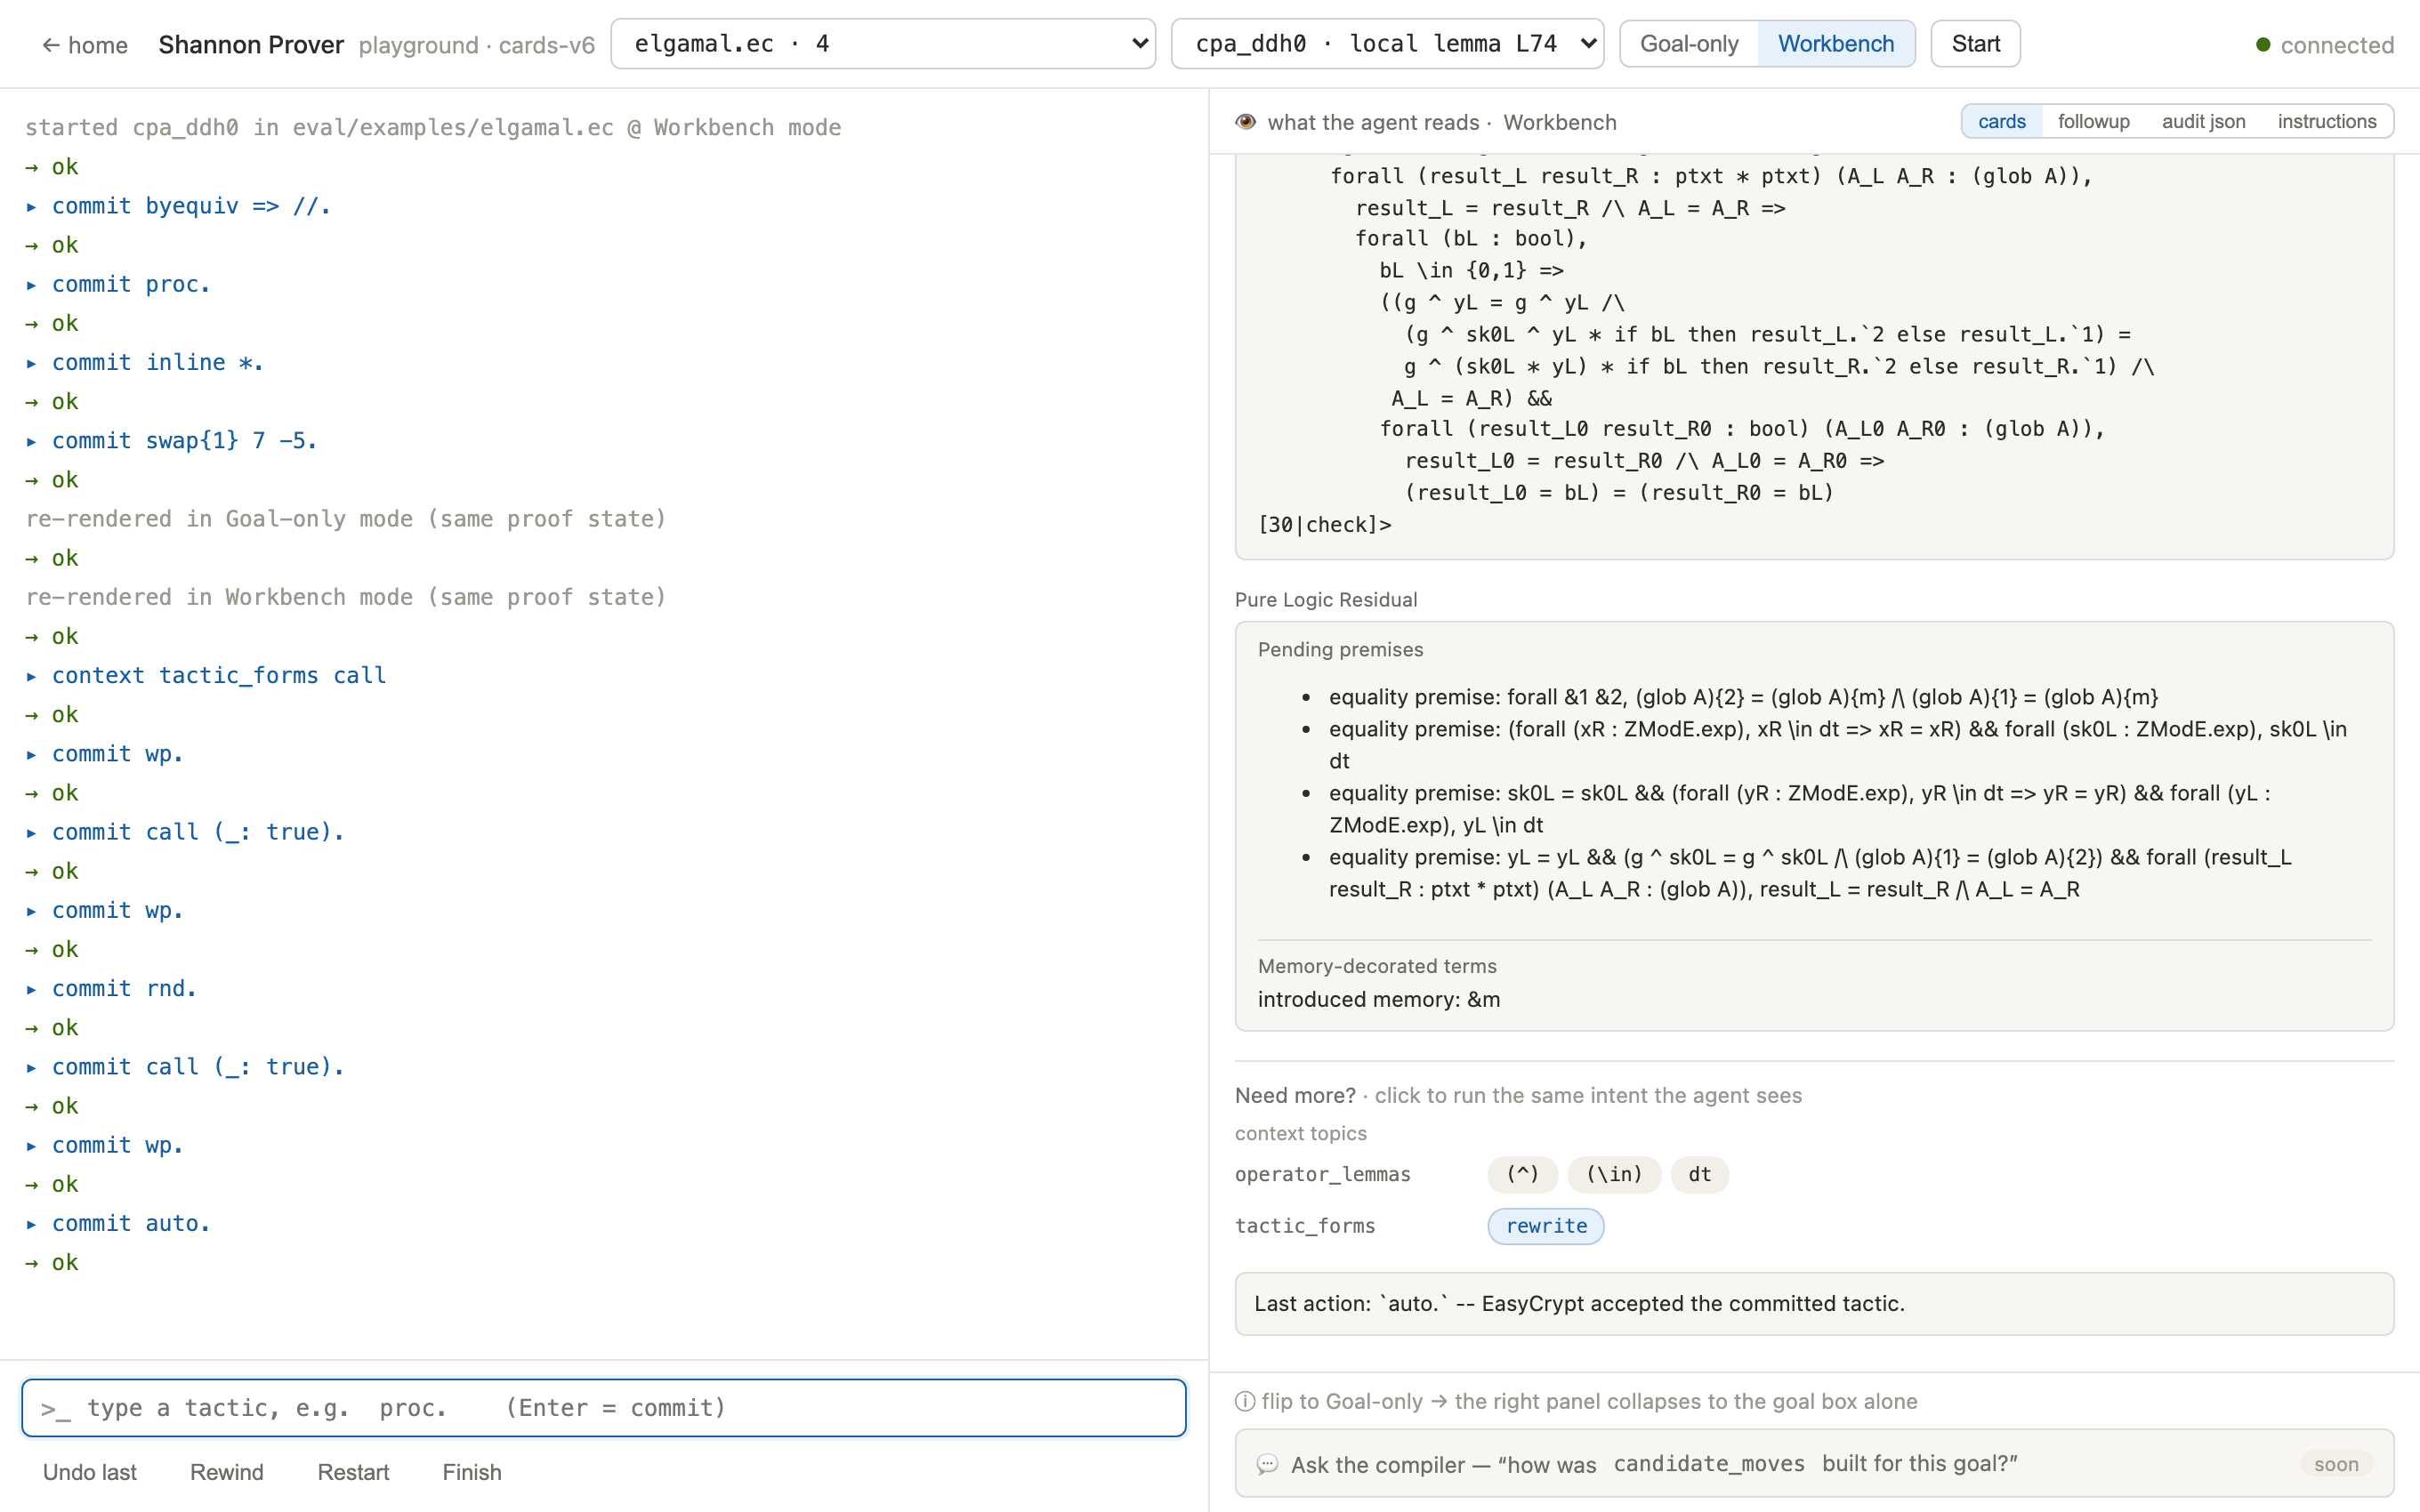Click 'introduced memory: &m' text
2420x1512 pixels.
click(x=1379, y=1000)
